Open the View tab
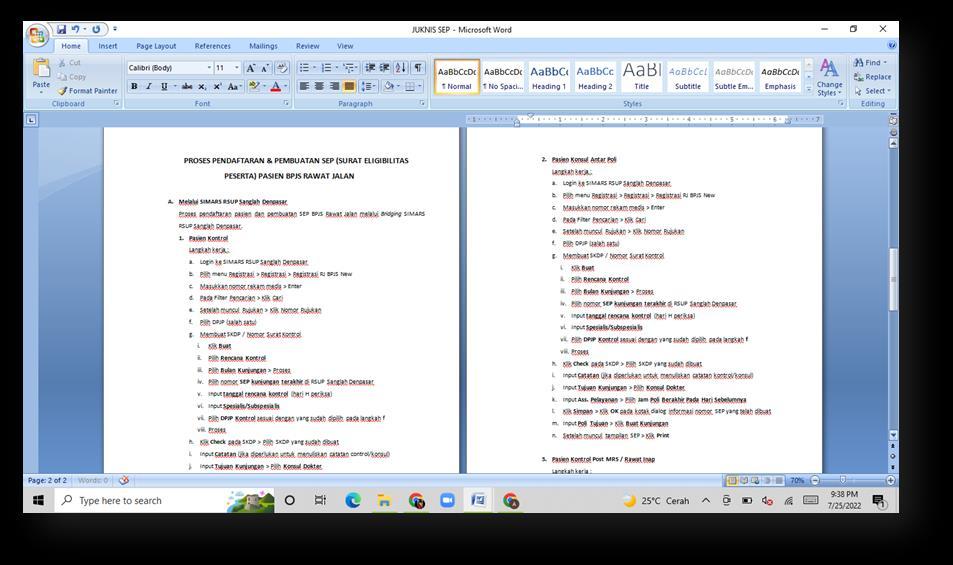The height and width of the screenshot is (565, 953). [345, 46]
